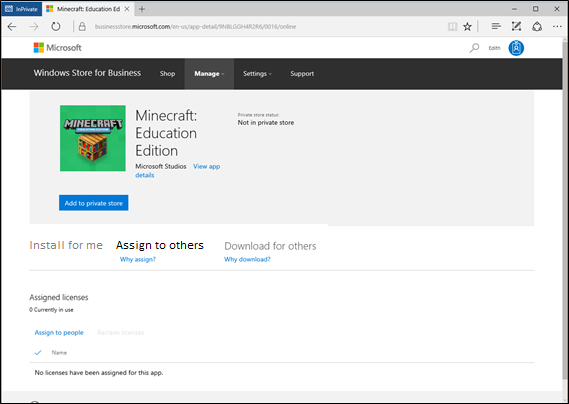Screen dimensions: 569x404
Task: Open the Make a Web Note icon
Action: click(516, 26)
